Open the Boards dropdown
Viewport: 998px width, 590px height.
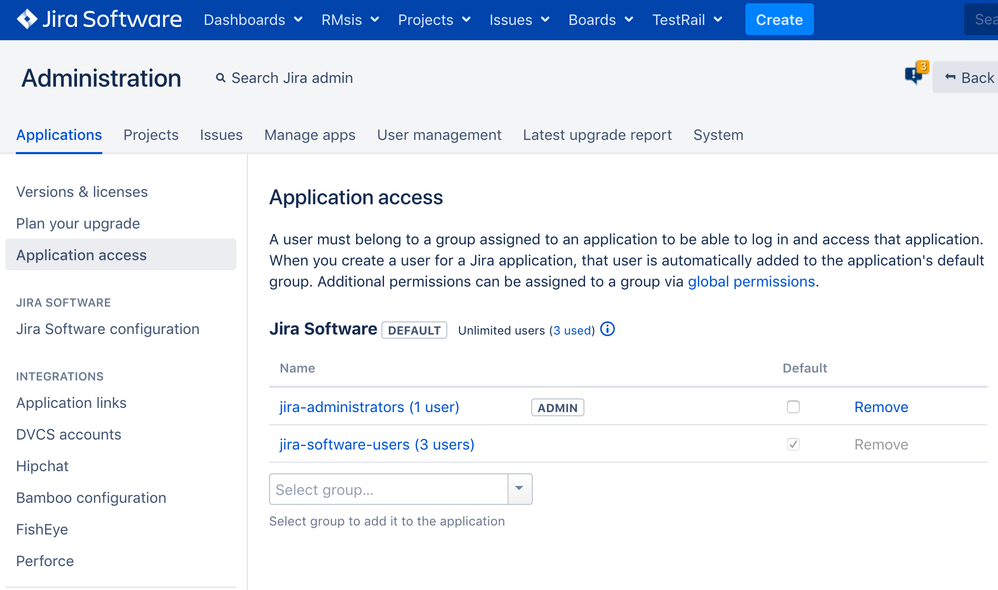click(601, 20)
